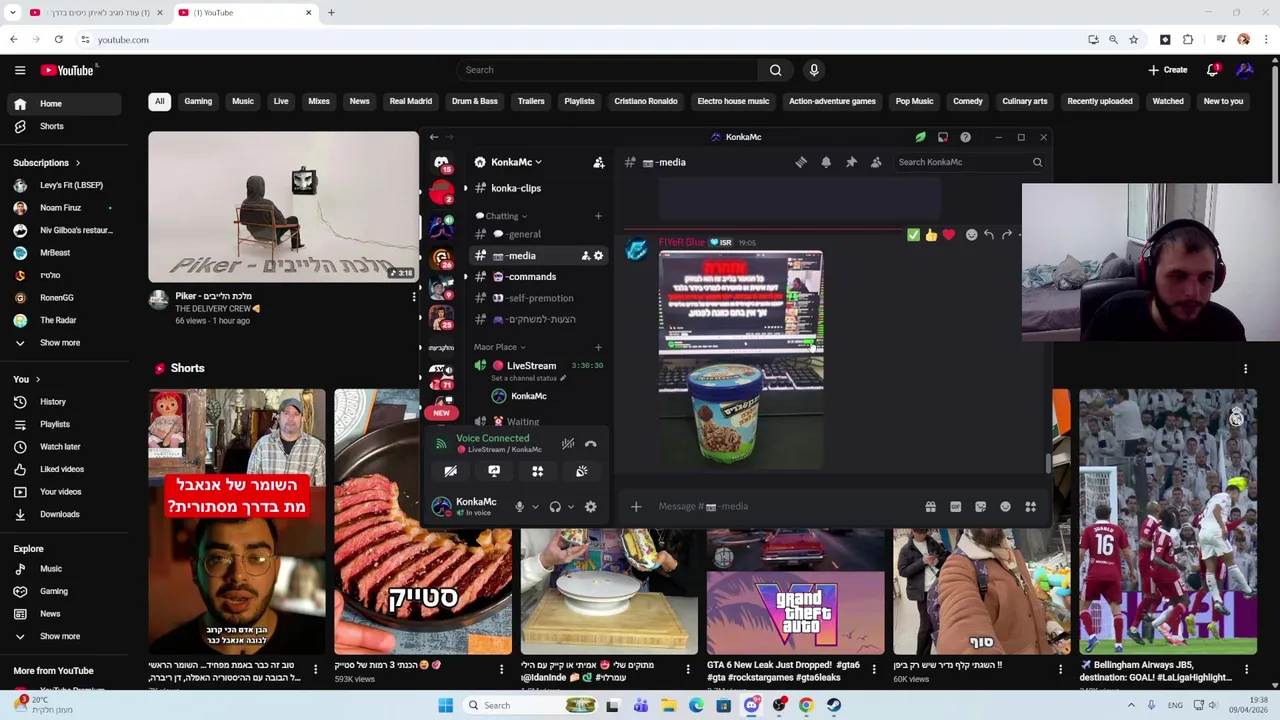Open Windows Start menu on taskbar
The width and height of the screenshot is (1280, 720).
tap(445, 705)
